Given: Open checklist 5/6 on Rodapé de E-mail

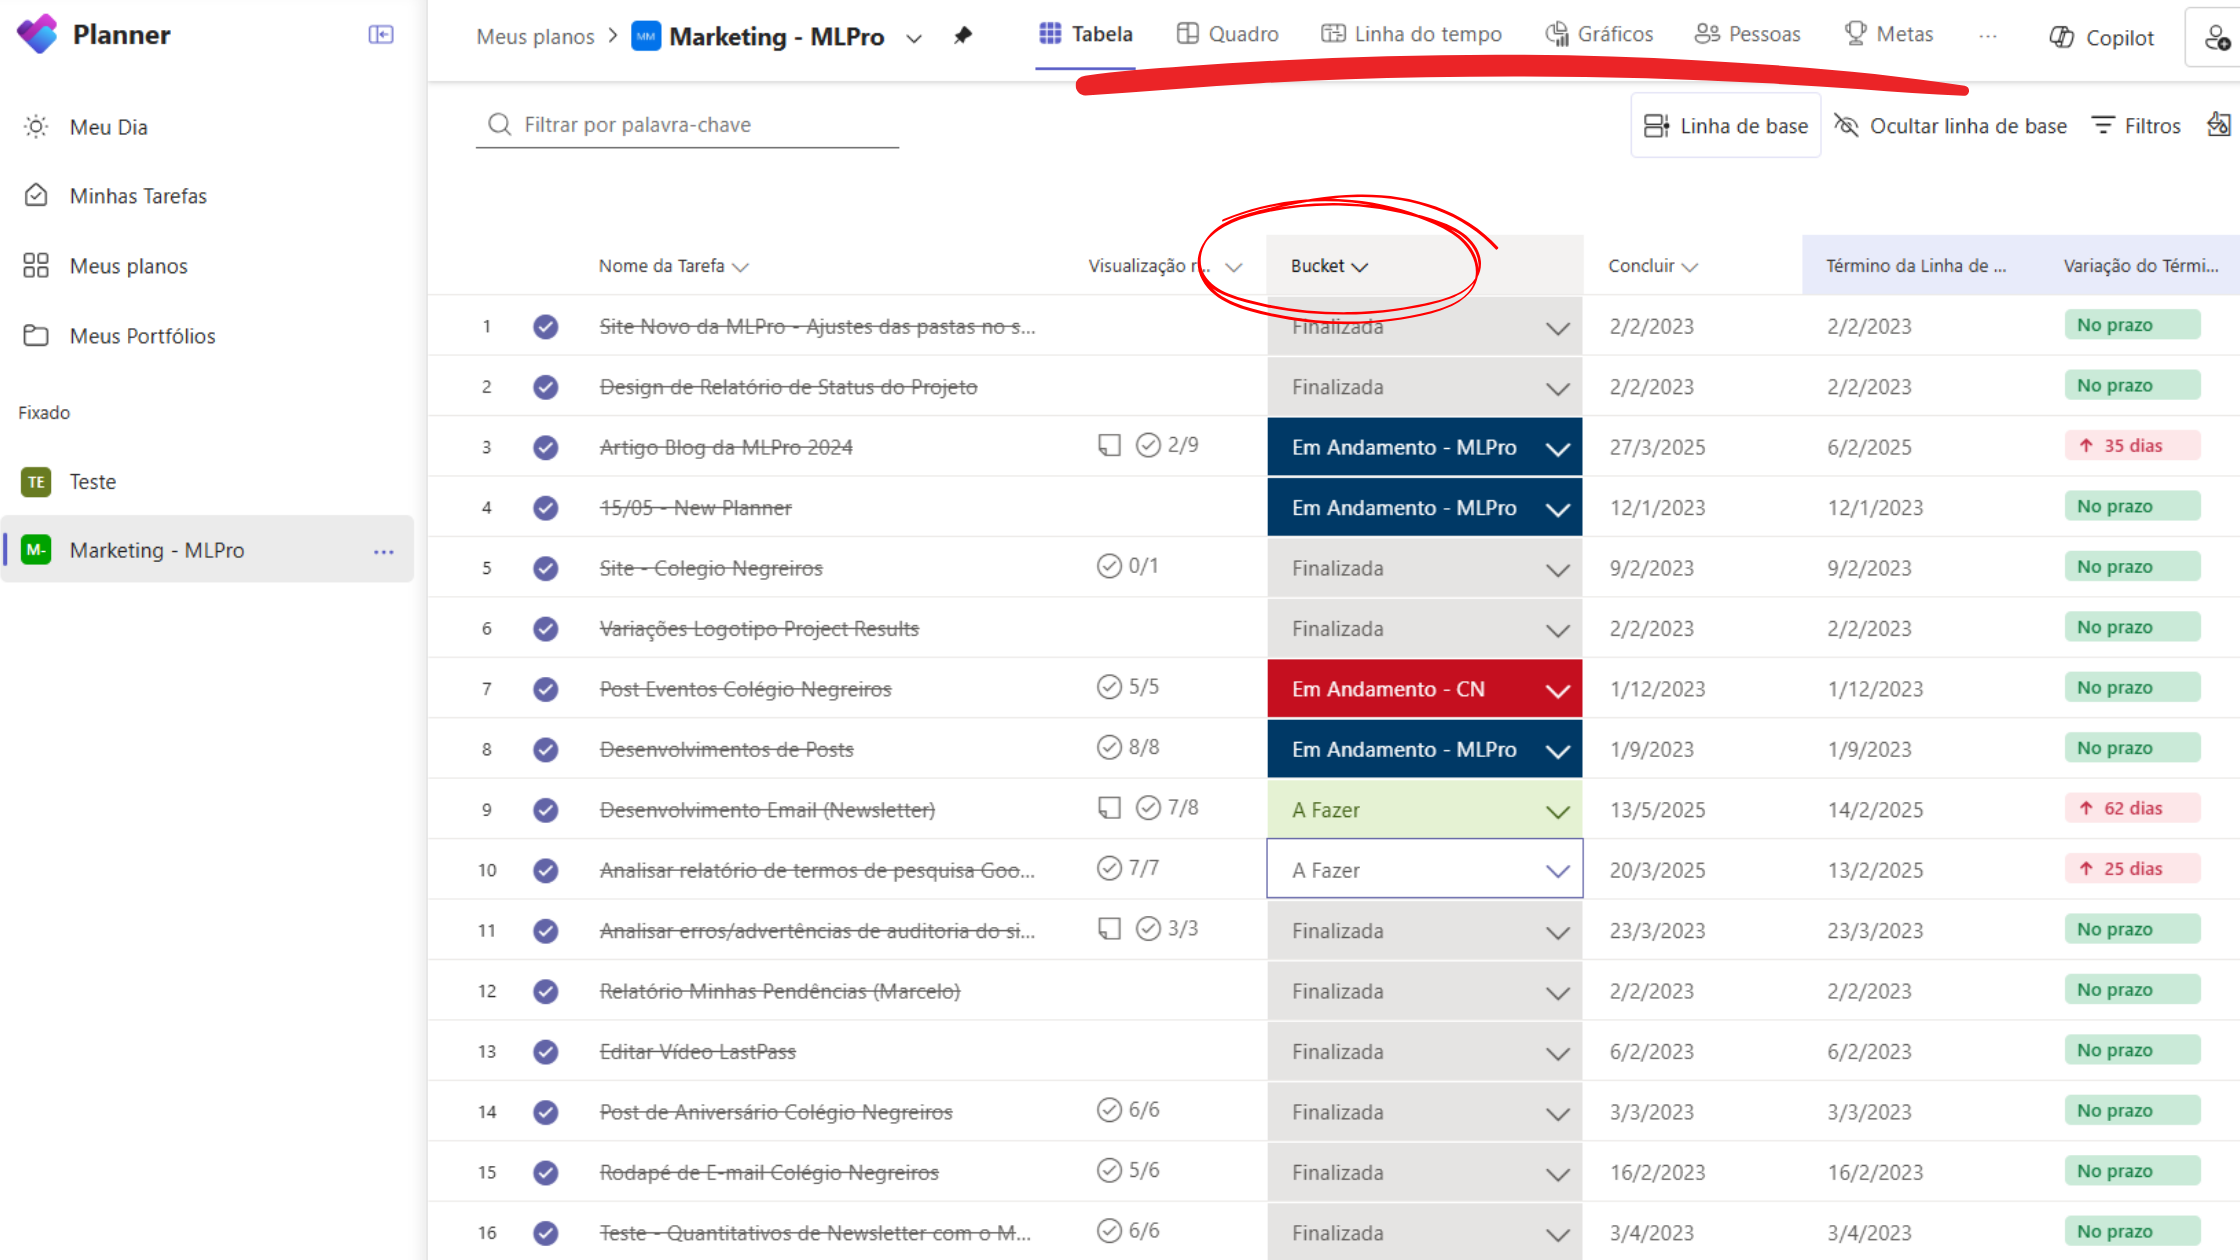Looking at the screenshot, I should 1128,1170.
